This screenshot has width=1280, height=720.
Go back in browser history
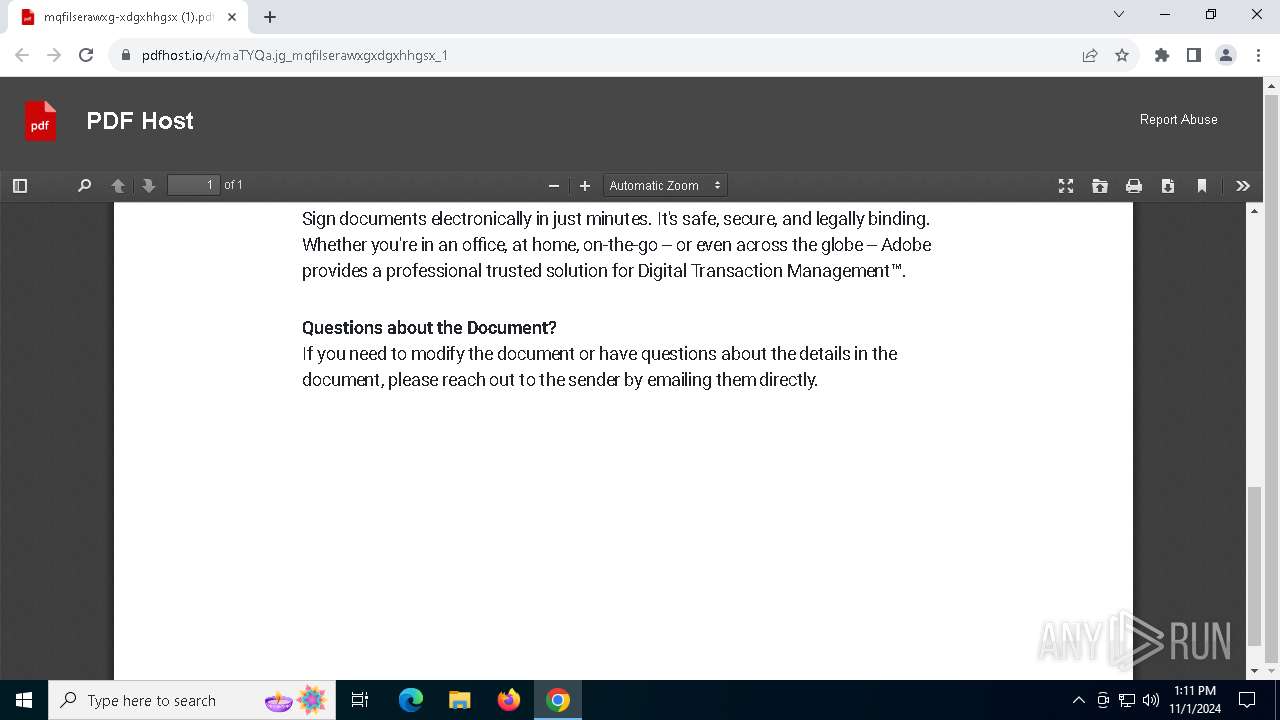22,55
